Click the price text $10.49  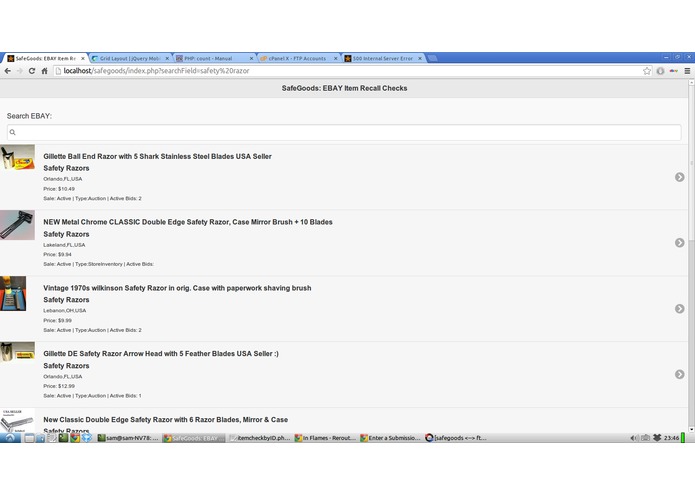coord(66,189)
